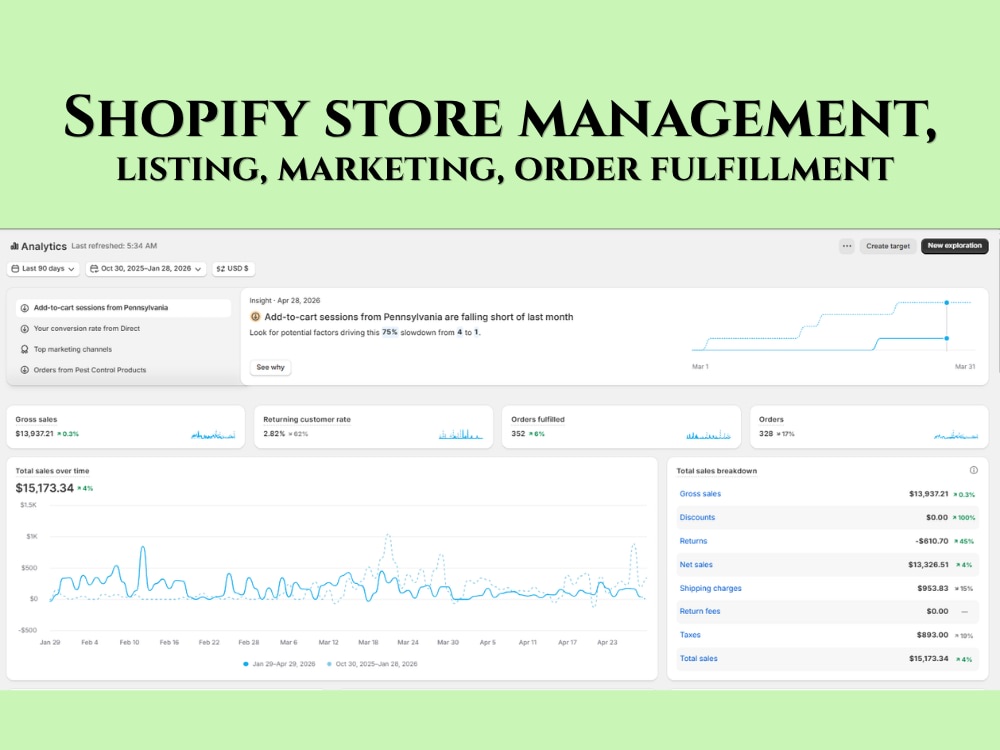The image size is (1000, 750).
Task: Select Add-to-cart sessions from Pennsylvania insight
Action: 123,308
